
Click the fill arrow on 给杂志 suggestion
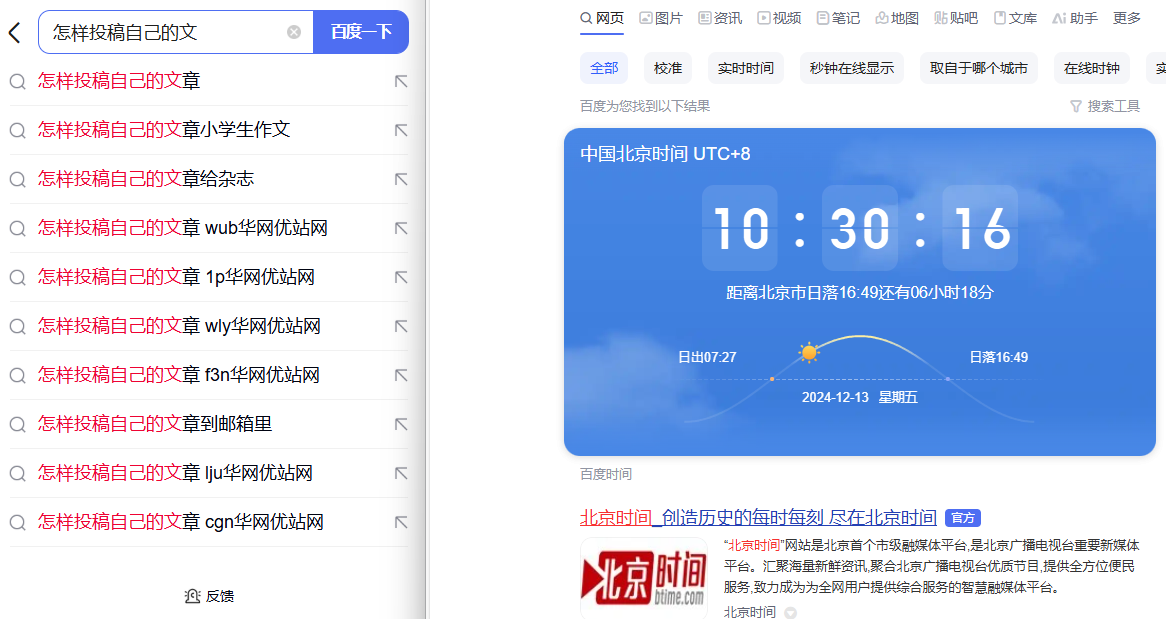401,179
